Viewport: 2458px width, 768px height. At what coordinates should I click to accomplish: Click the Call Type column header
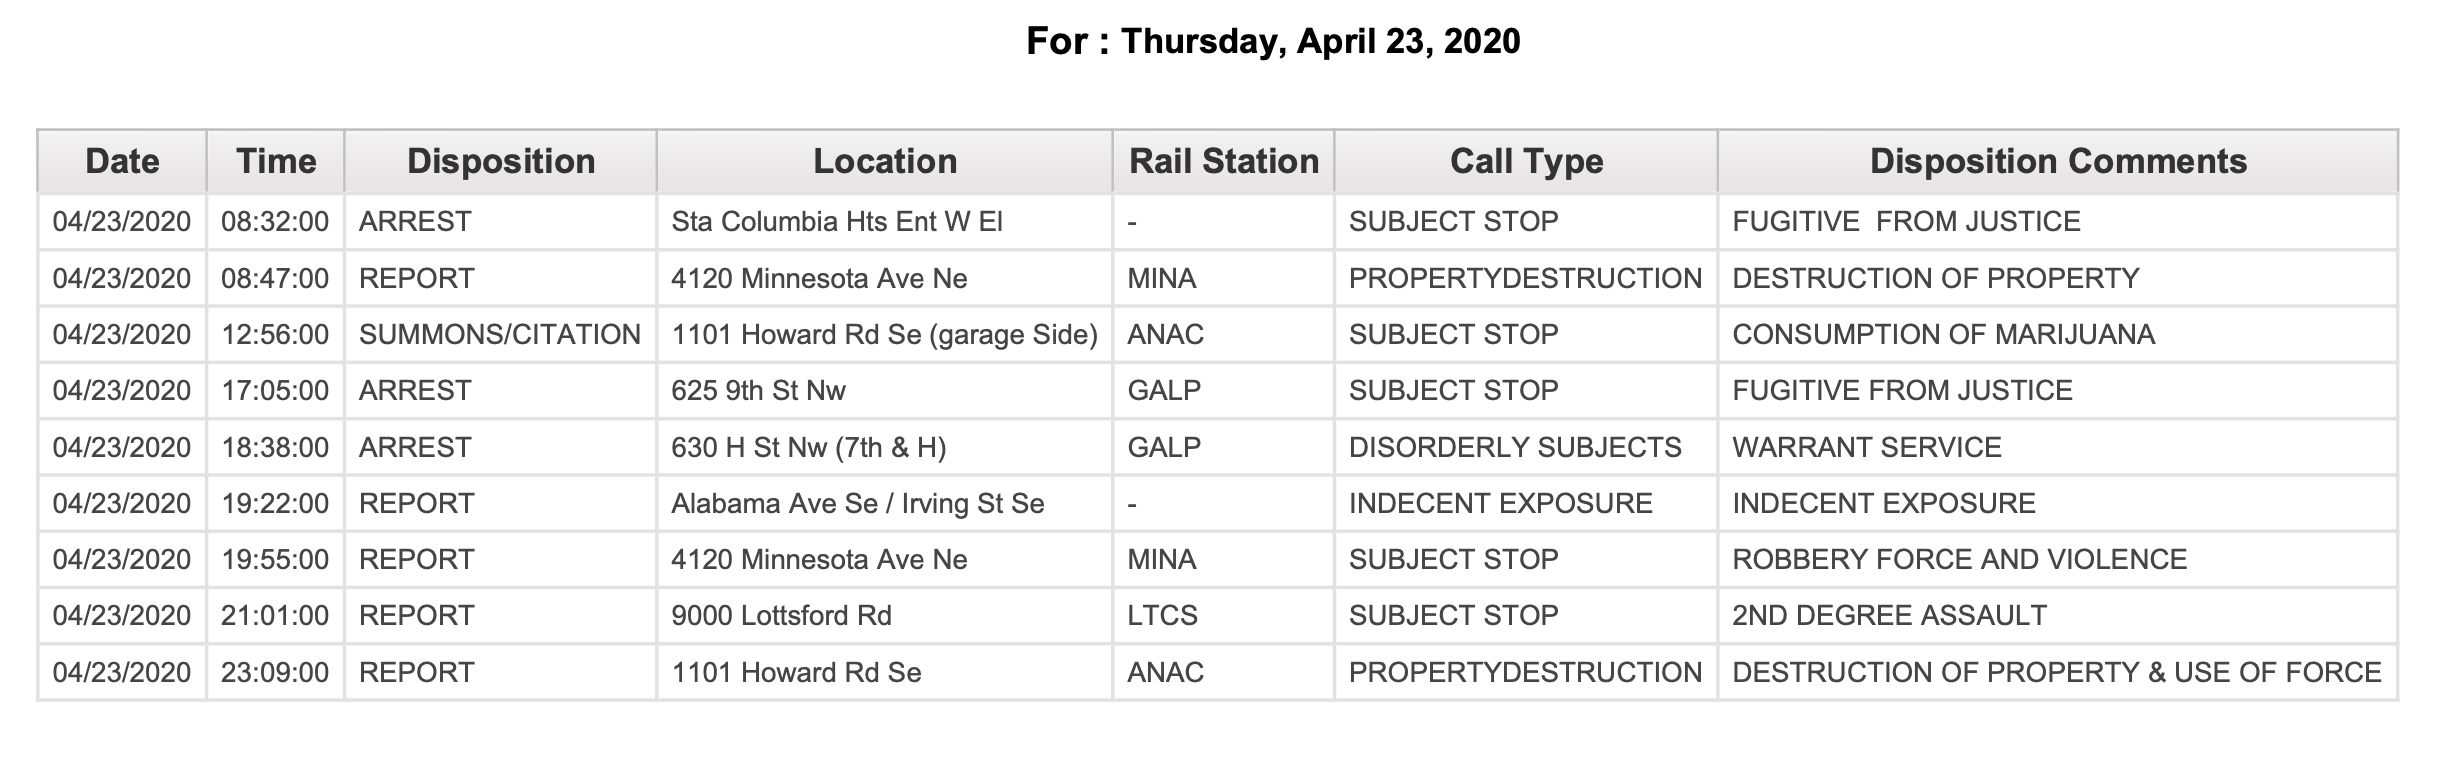1526,161
